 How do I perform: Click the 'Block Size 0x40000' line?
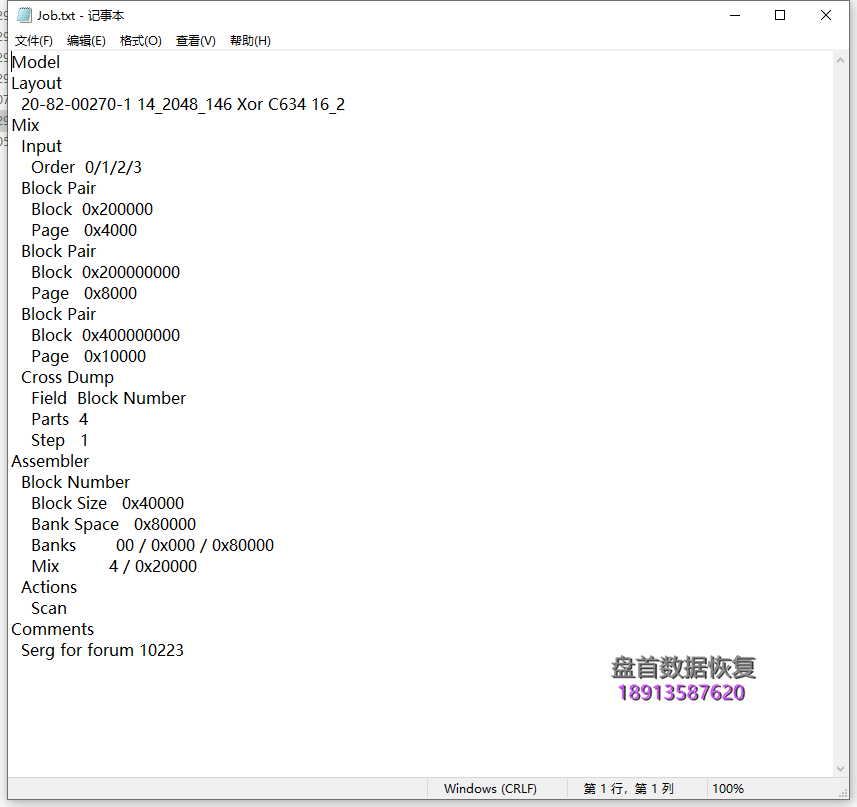coord(108,503)
